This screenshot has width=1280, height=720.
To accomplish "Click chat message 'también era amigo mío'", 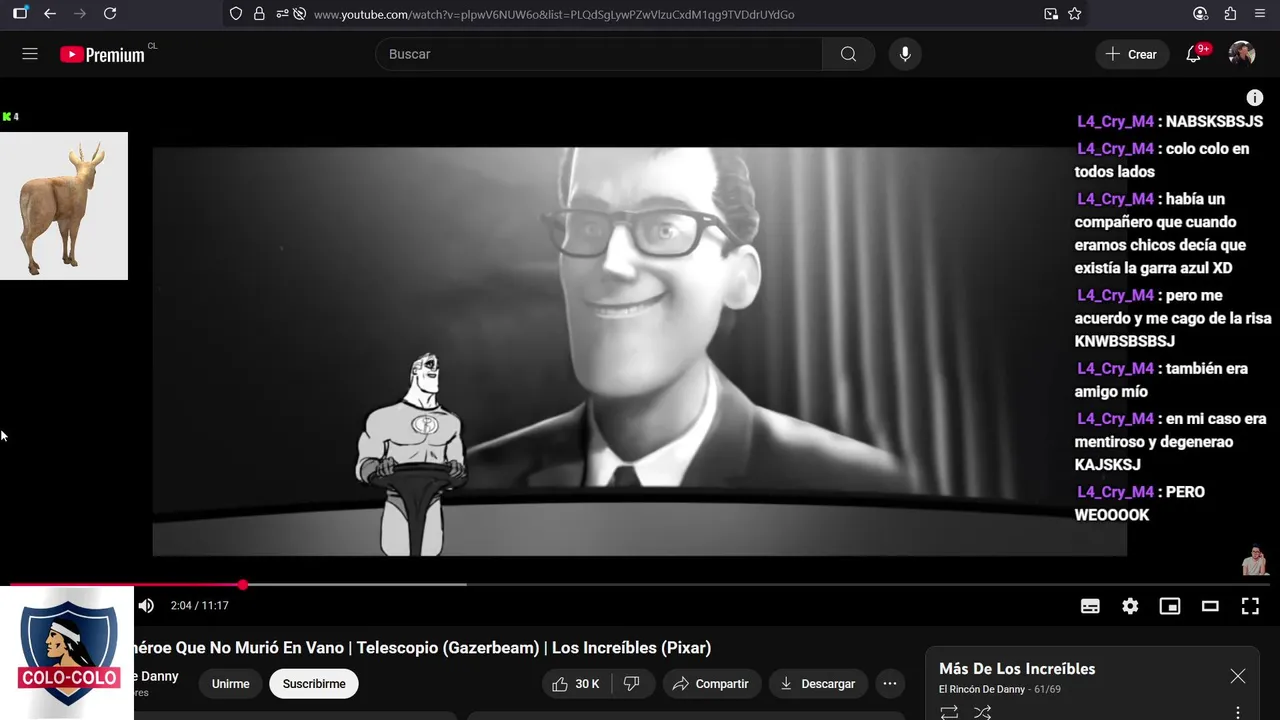I will [x=1162, y=380].
